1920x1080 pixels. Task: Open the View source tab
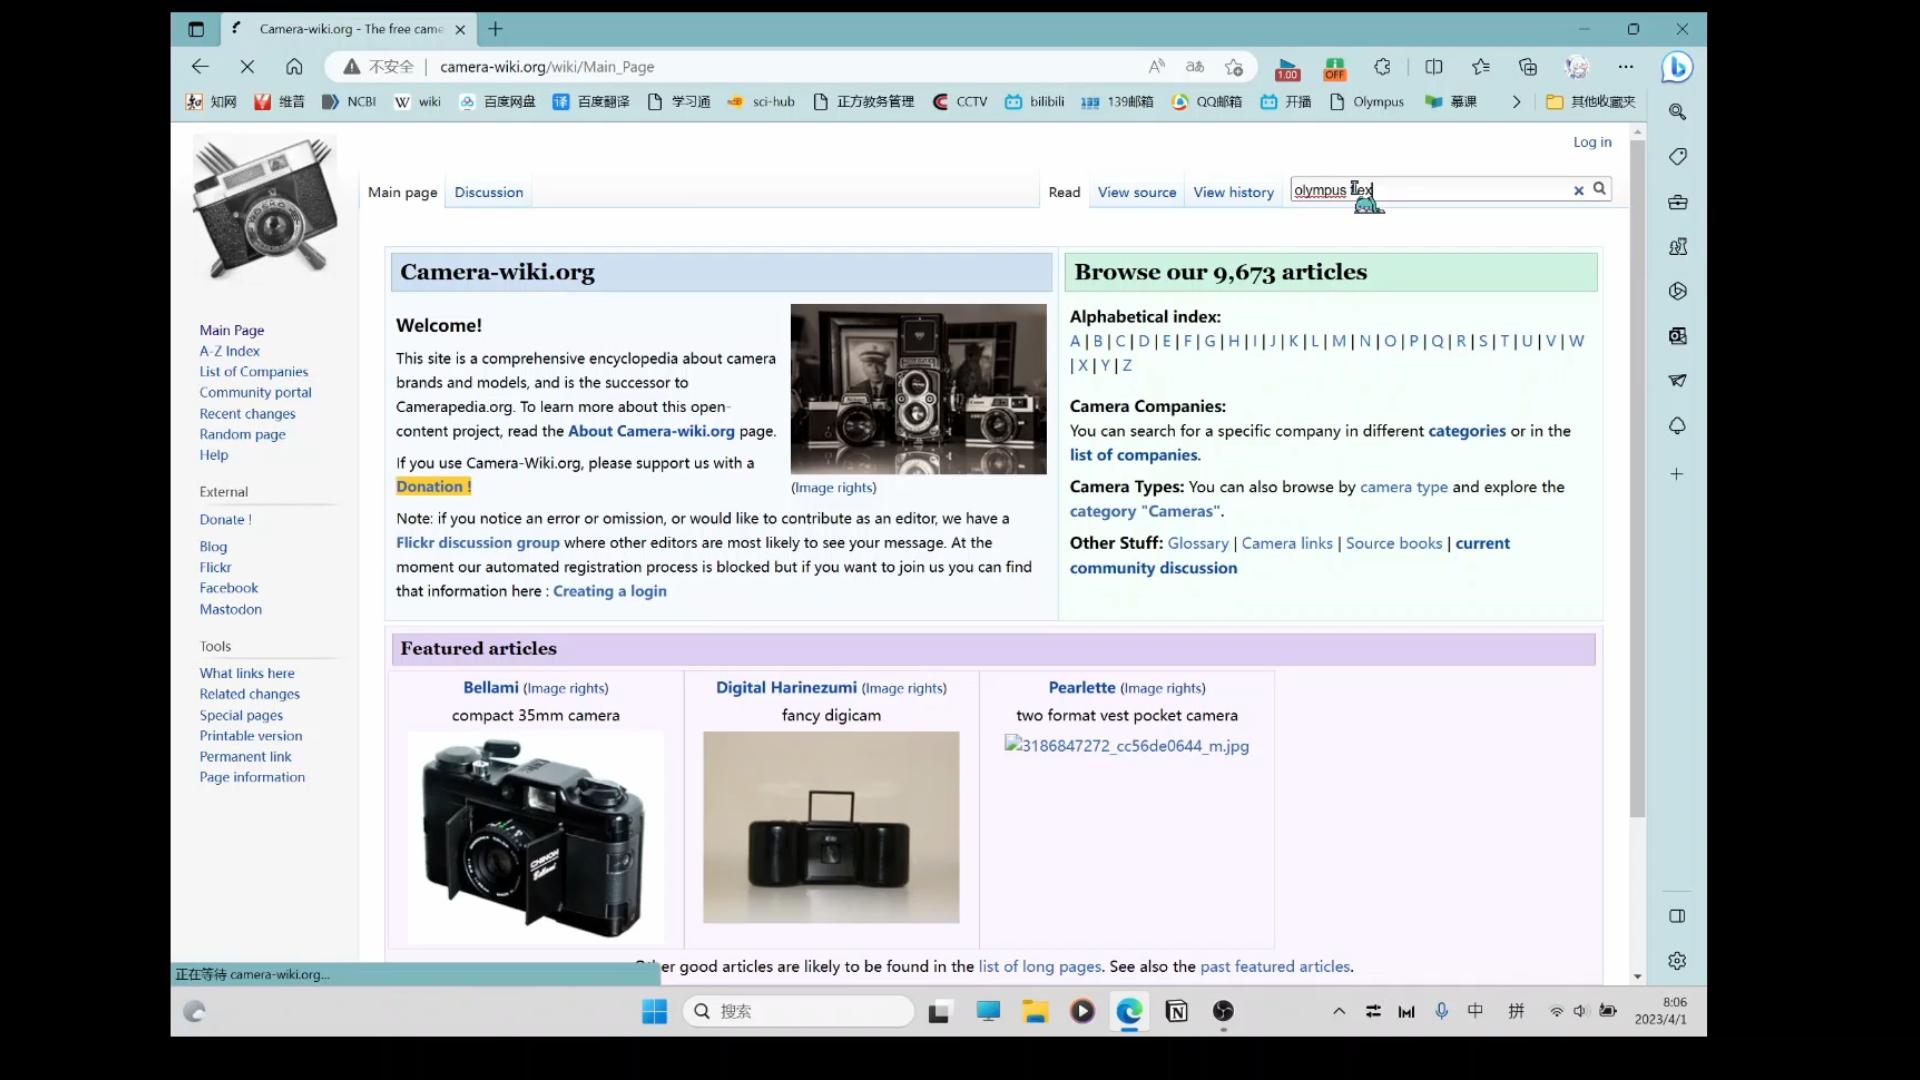click(x=1137, y=192)
